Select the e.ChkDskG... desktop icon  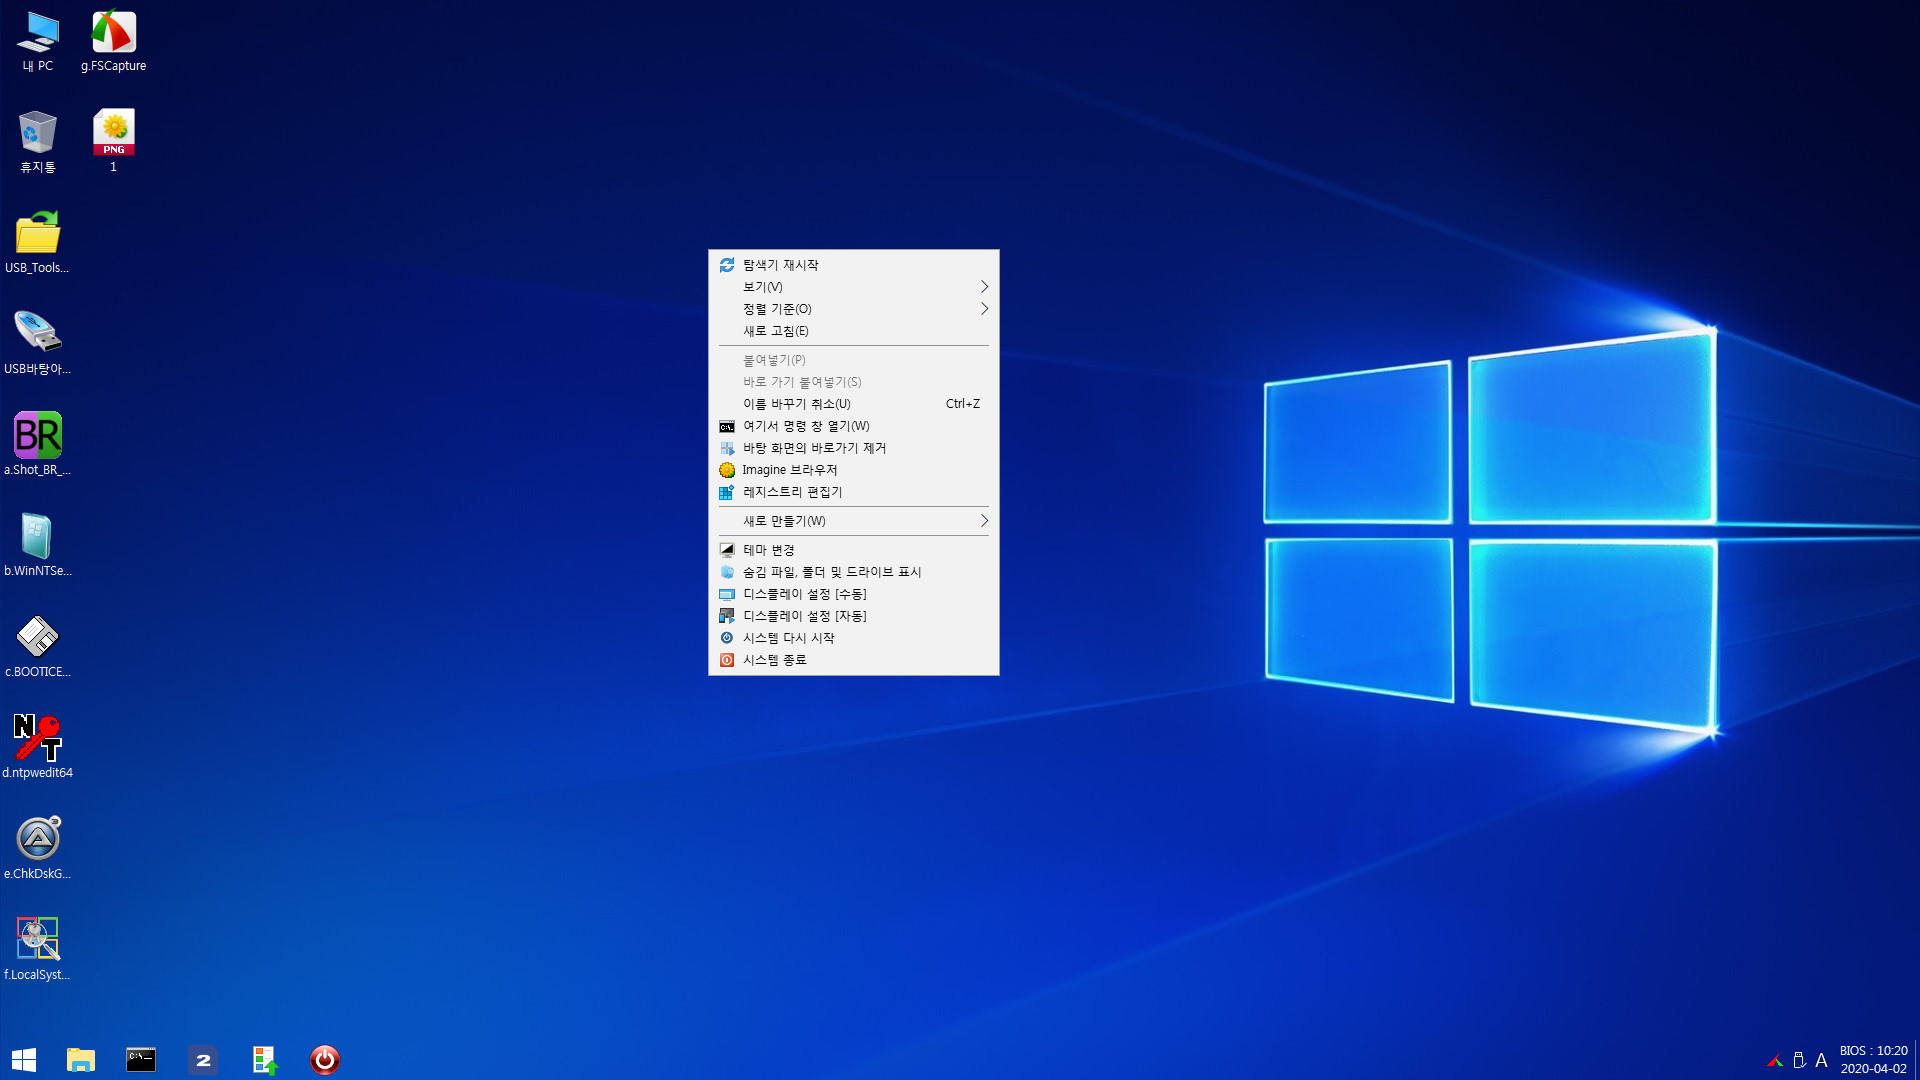pos(38,848)
